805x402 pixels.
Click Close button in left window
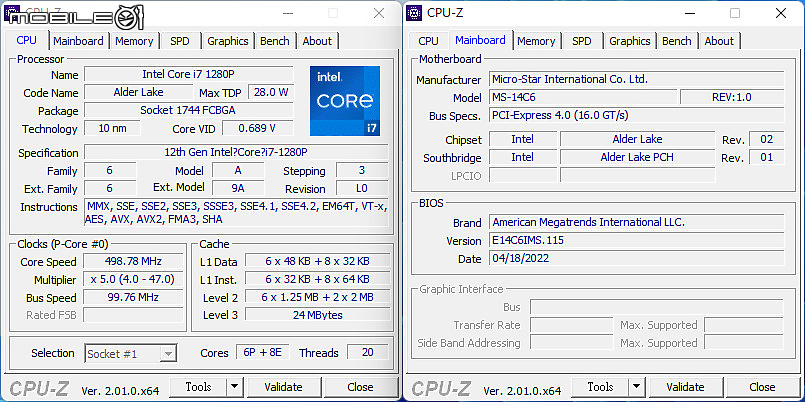pyautogui.click(x=360, y=387)
